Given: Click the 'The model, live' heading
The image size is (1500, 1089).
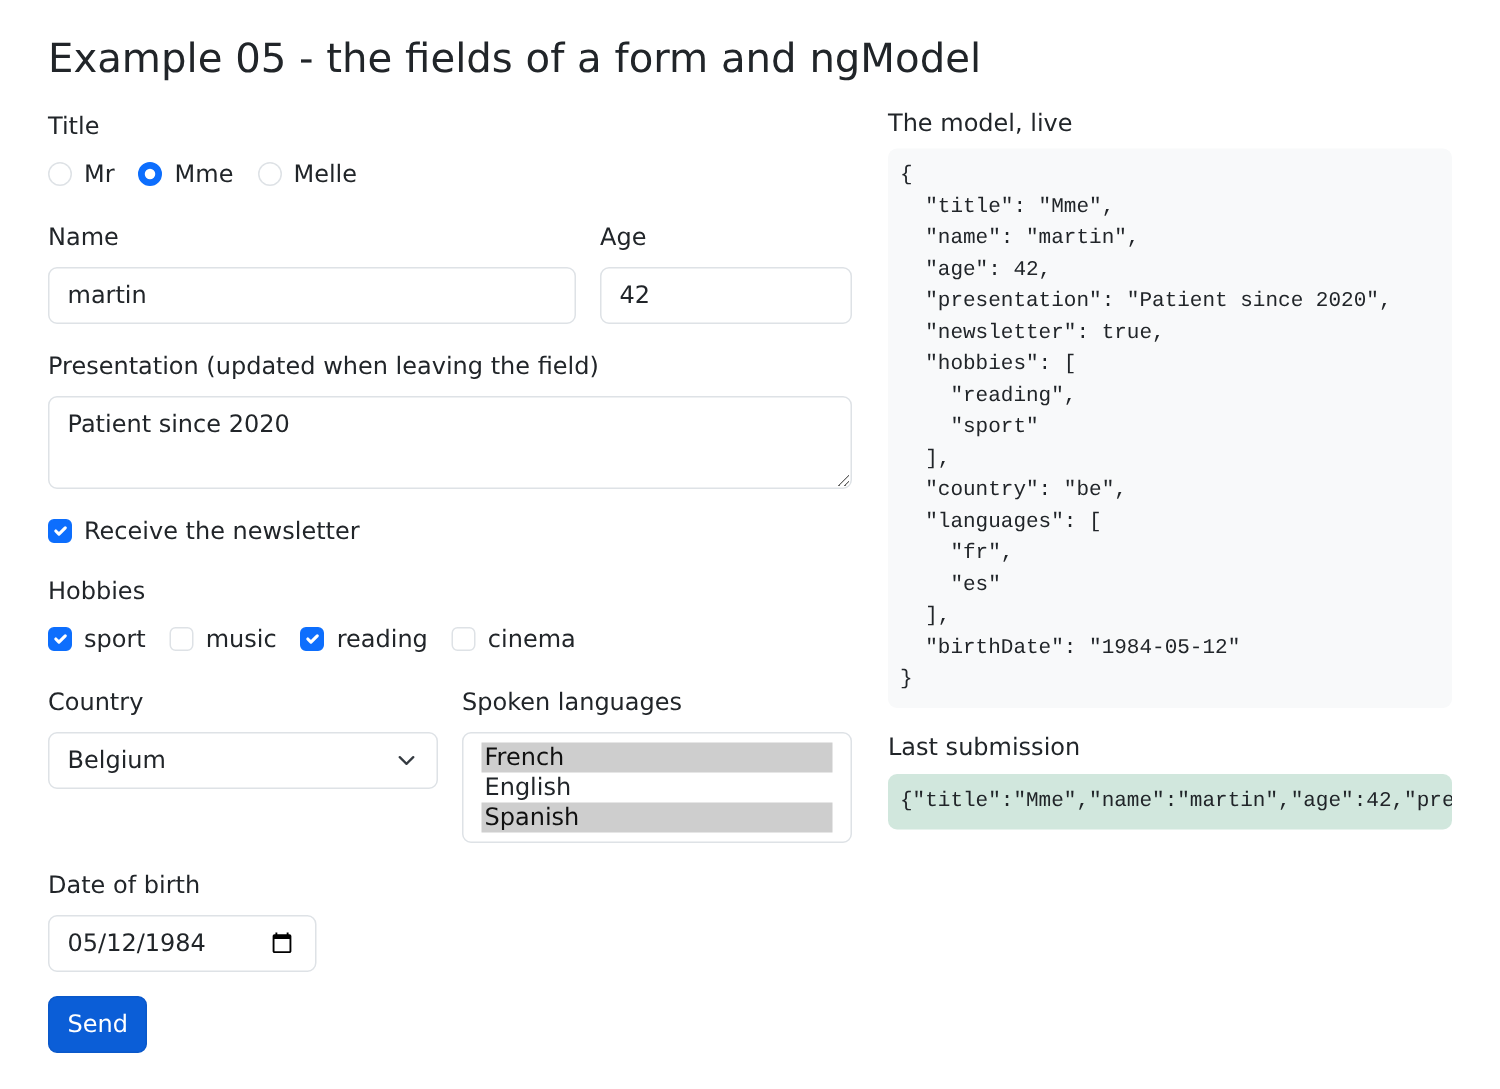Looking at the screenshot, I should pyautogui.click(x=980, y=123).
